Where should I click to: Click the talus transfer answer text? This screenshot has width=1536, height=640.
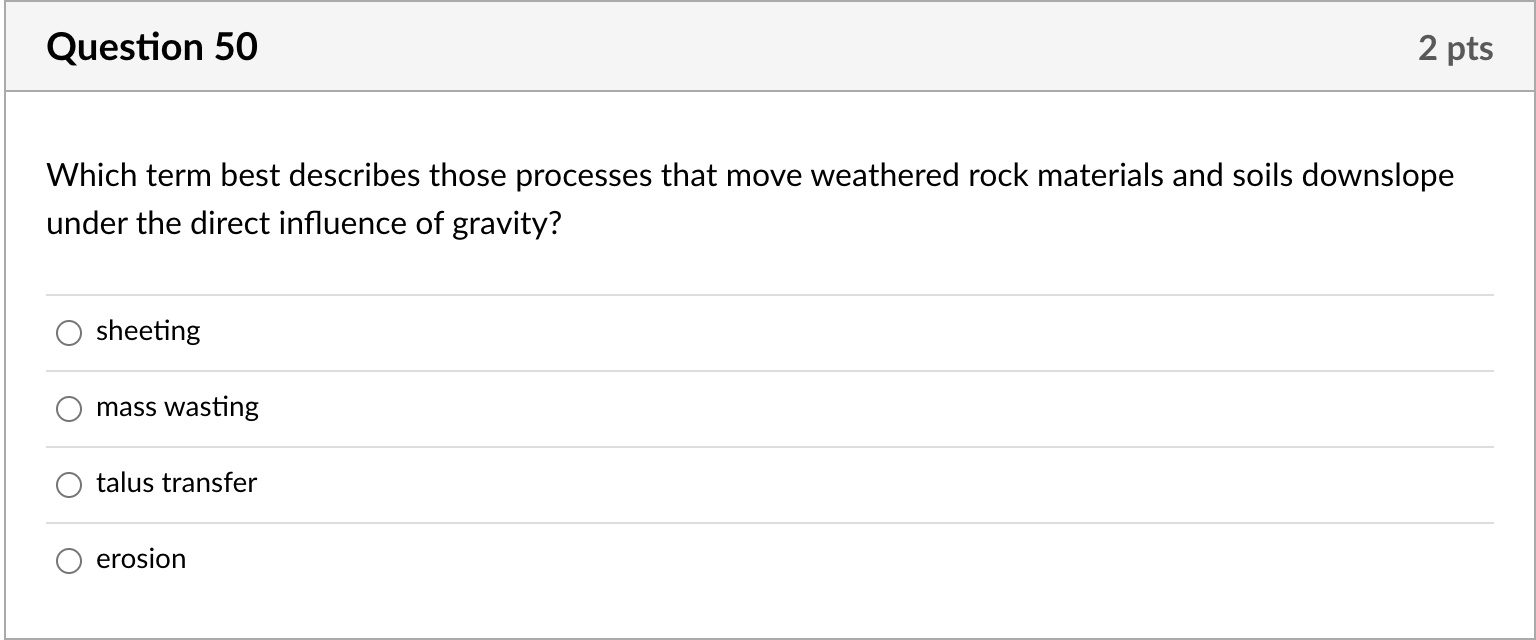[x=176, y=483]
